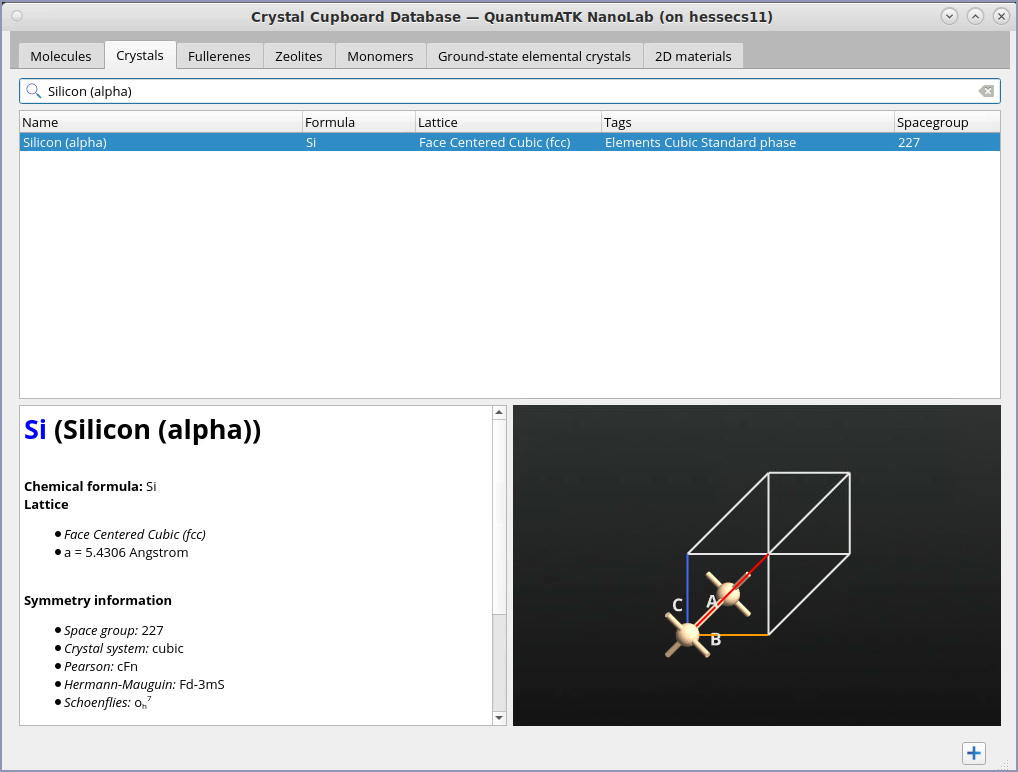This screenshot has height=772, width=1018.
Task: Sort list by Lattice column header
Action: pyautogui.click(x=508, y=122)
